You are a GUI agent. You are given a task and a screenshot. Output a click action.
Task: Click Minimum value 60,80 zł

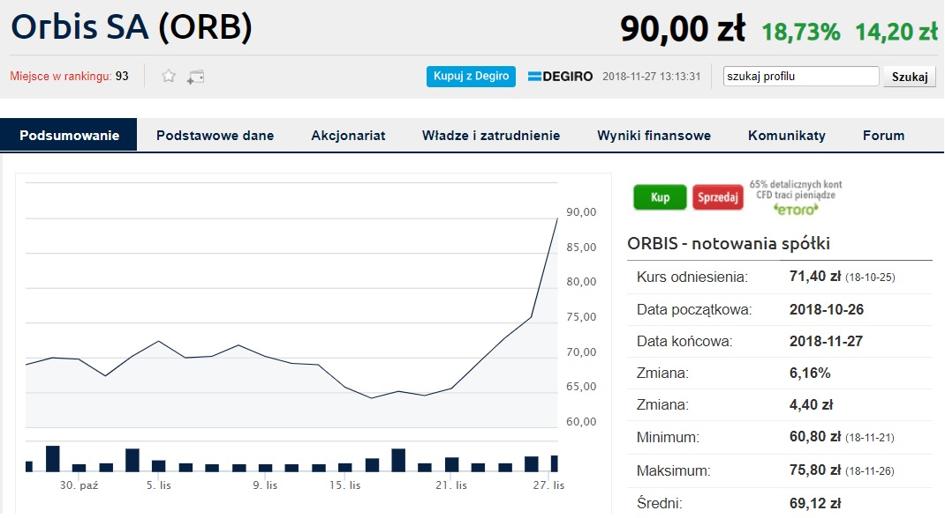click(x=815, y=437)
